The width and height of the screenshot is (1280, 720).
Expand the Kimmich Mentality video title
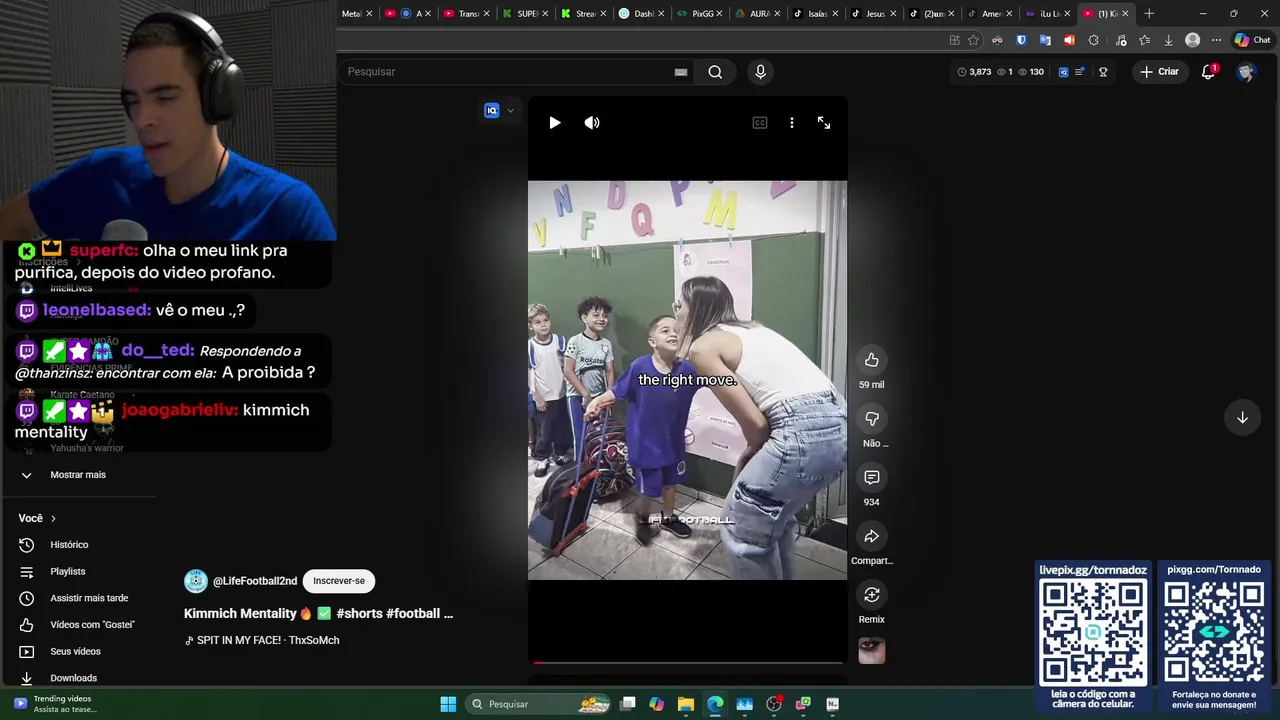pyautogui.click(x=318, y=613)
